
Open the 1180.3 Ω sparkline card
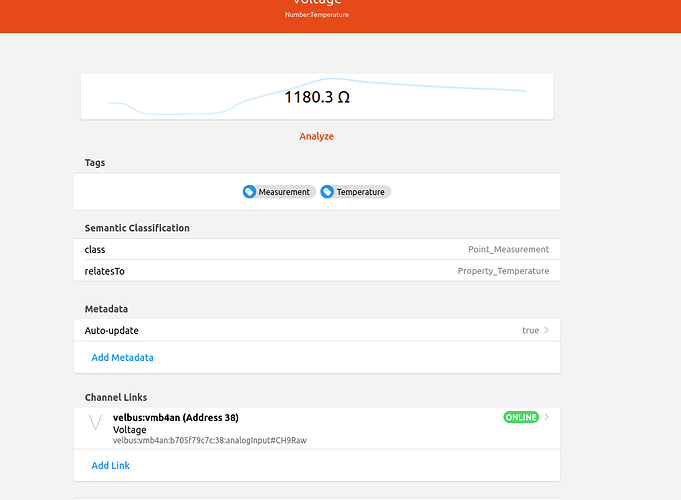[x=317, y=96]
